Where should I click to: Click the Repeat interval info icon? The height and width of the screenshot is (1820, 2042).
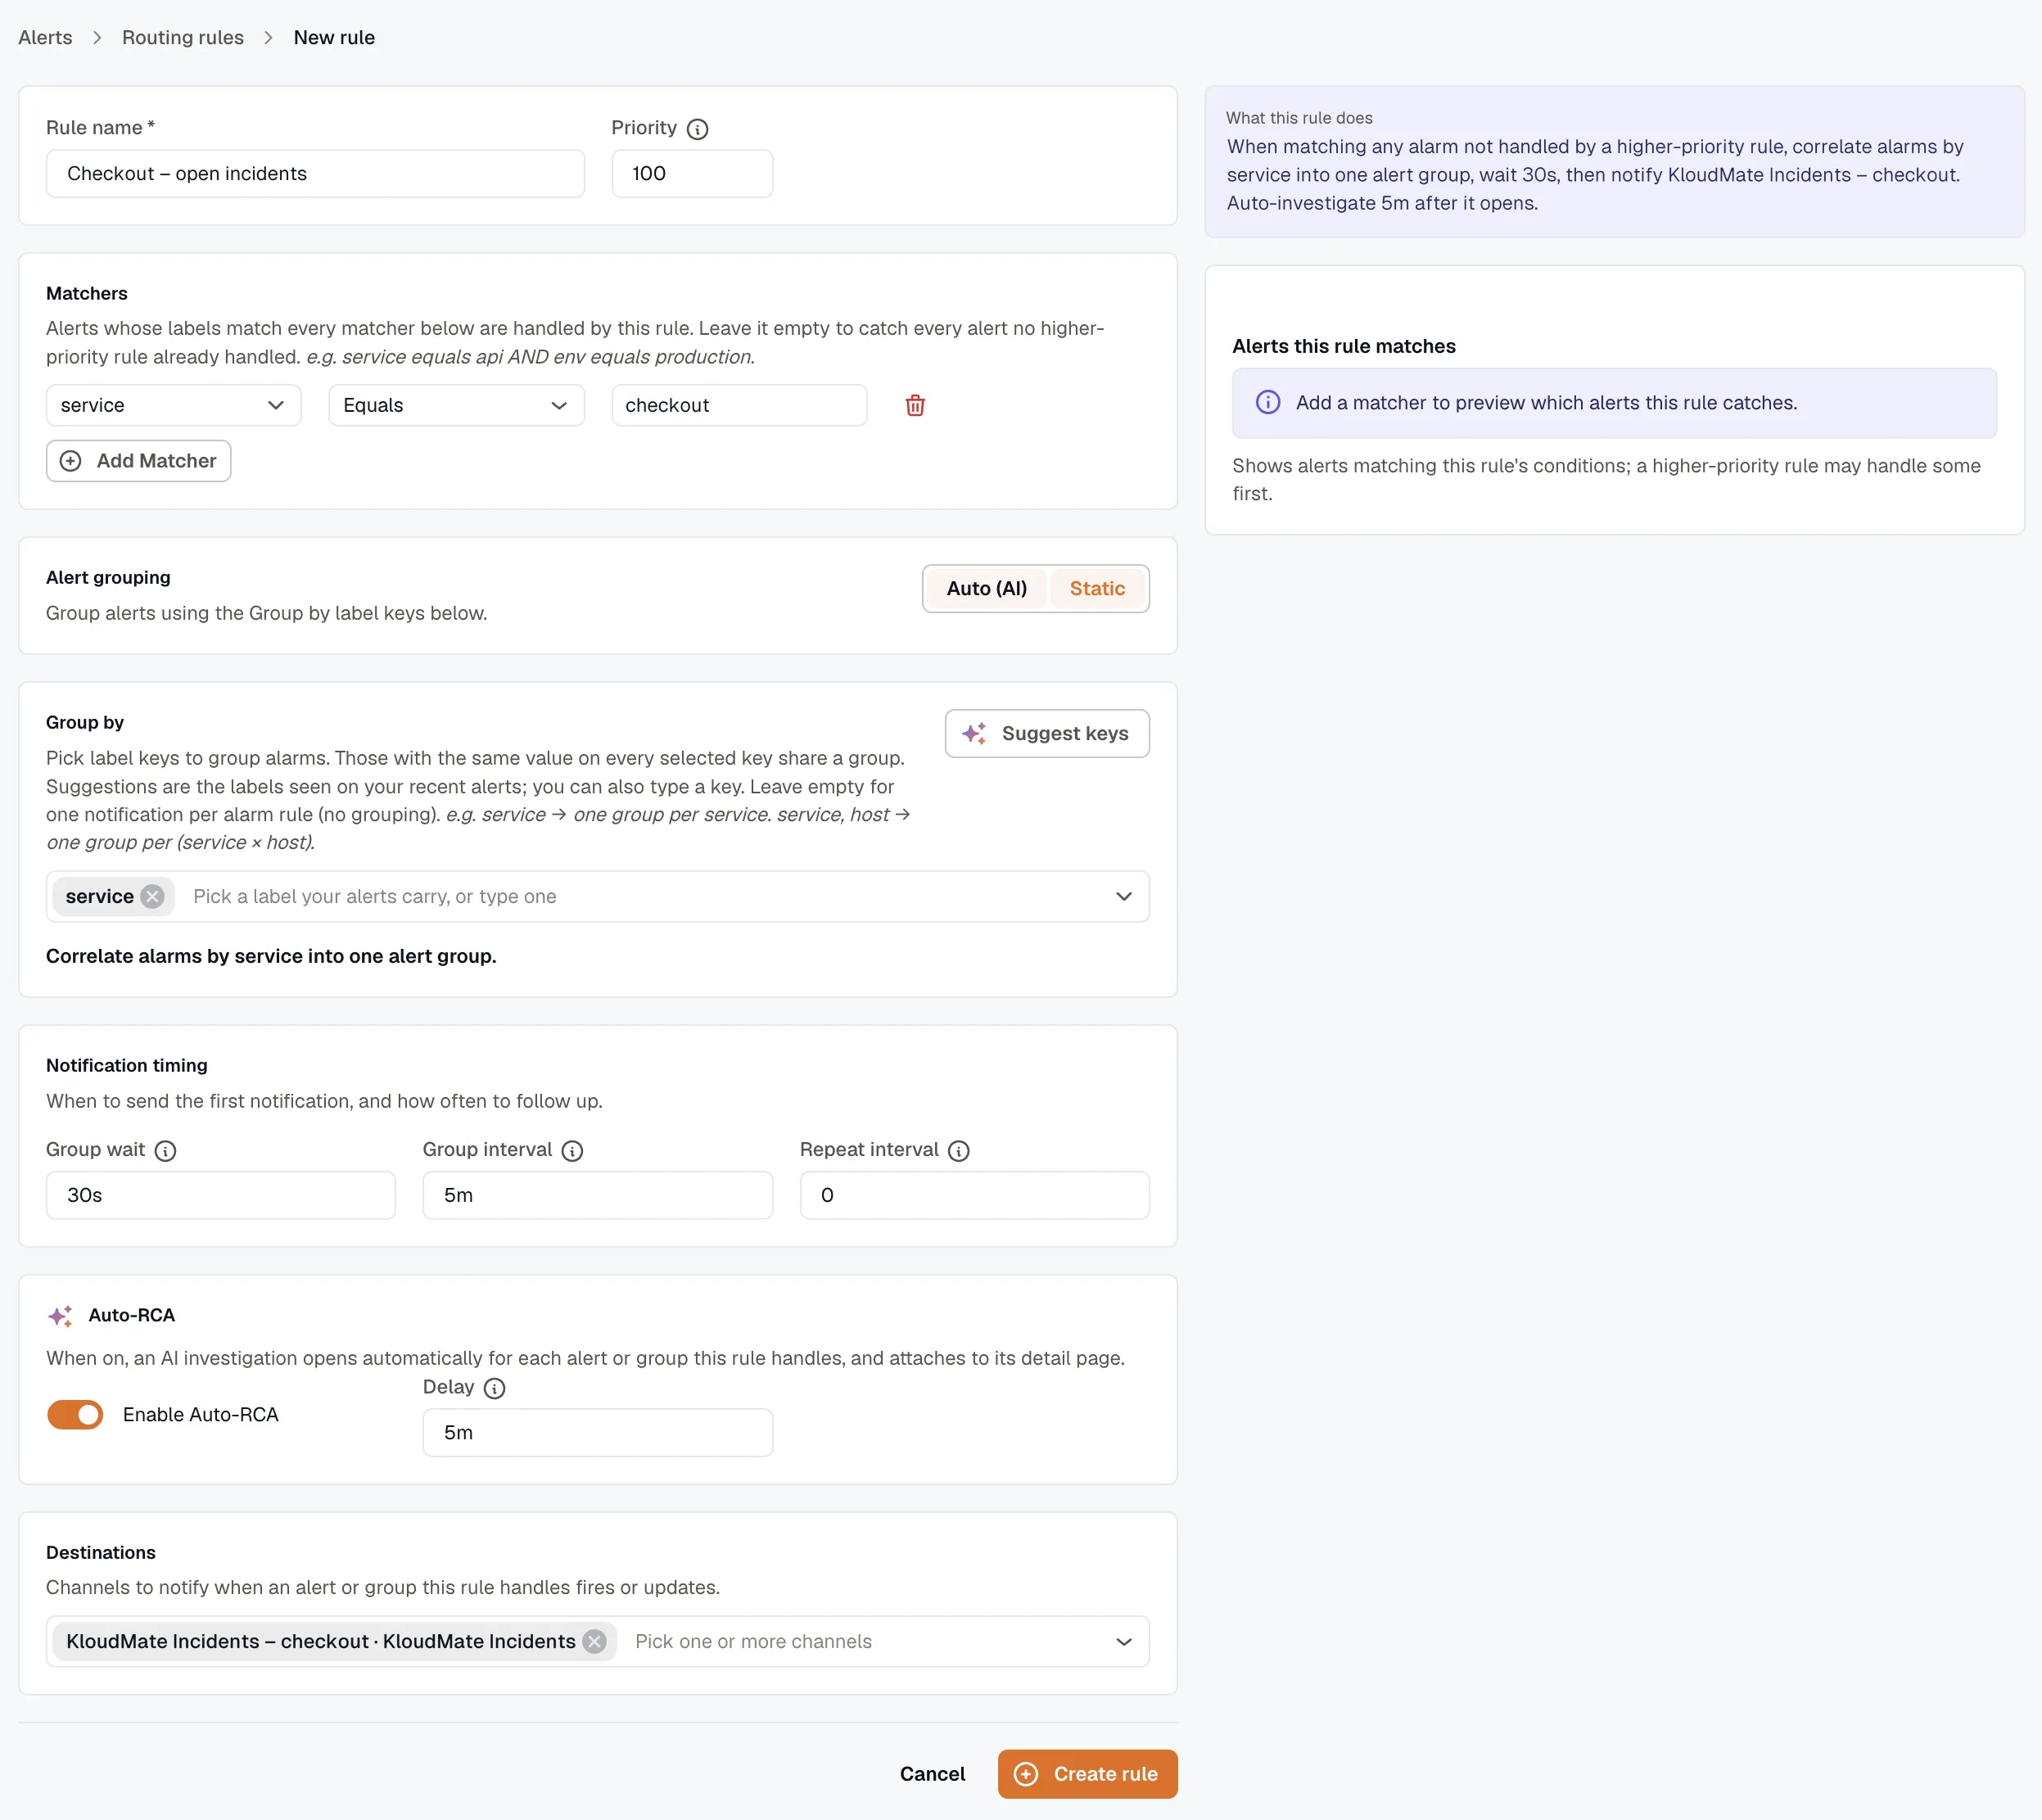(959, 1150)
